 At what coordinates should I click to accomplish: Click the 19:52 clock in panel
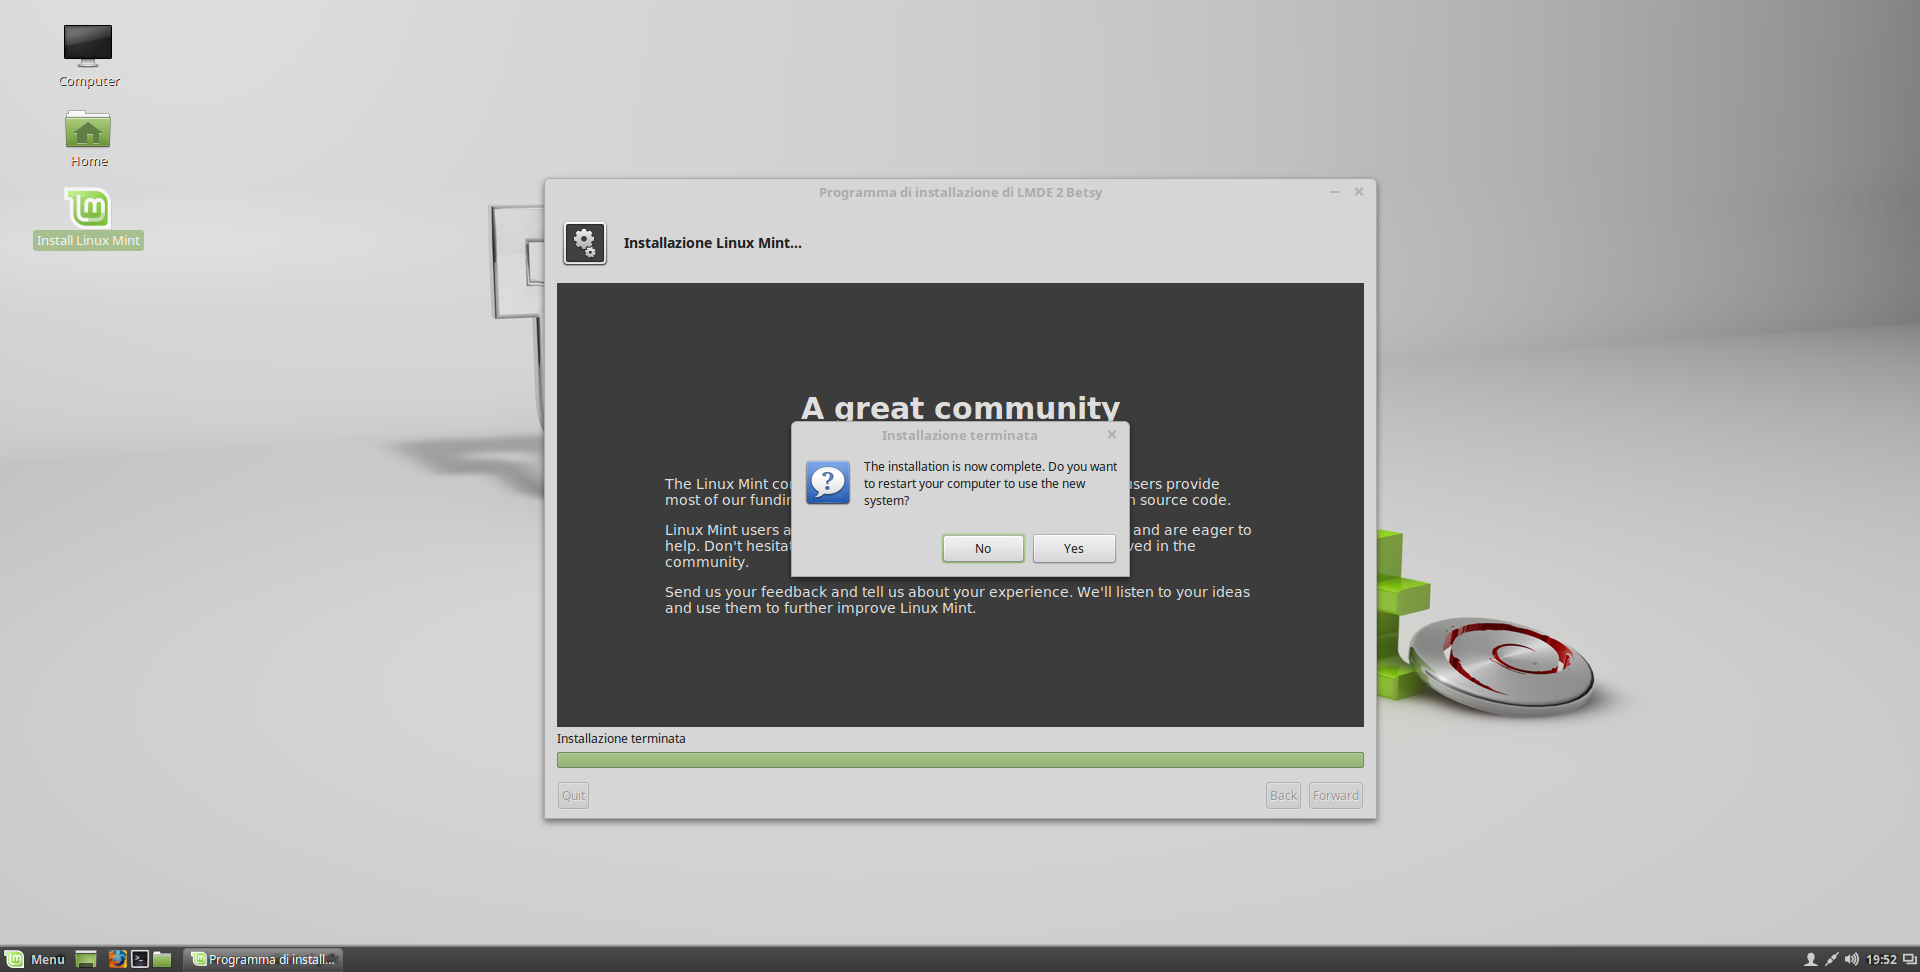pyautogui.click(x=1881, y=959)
